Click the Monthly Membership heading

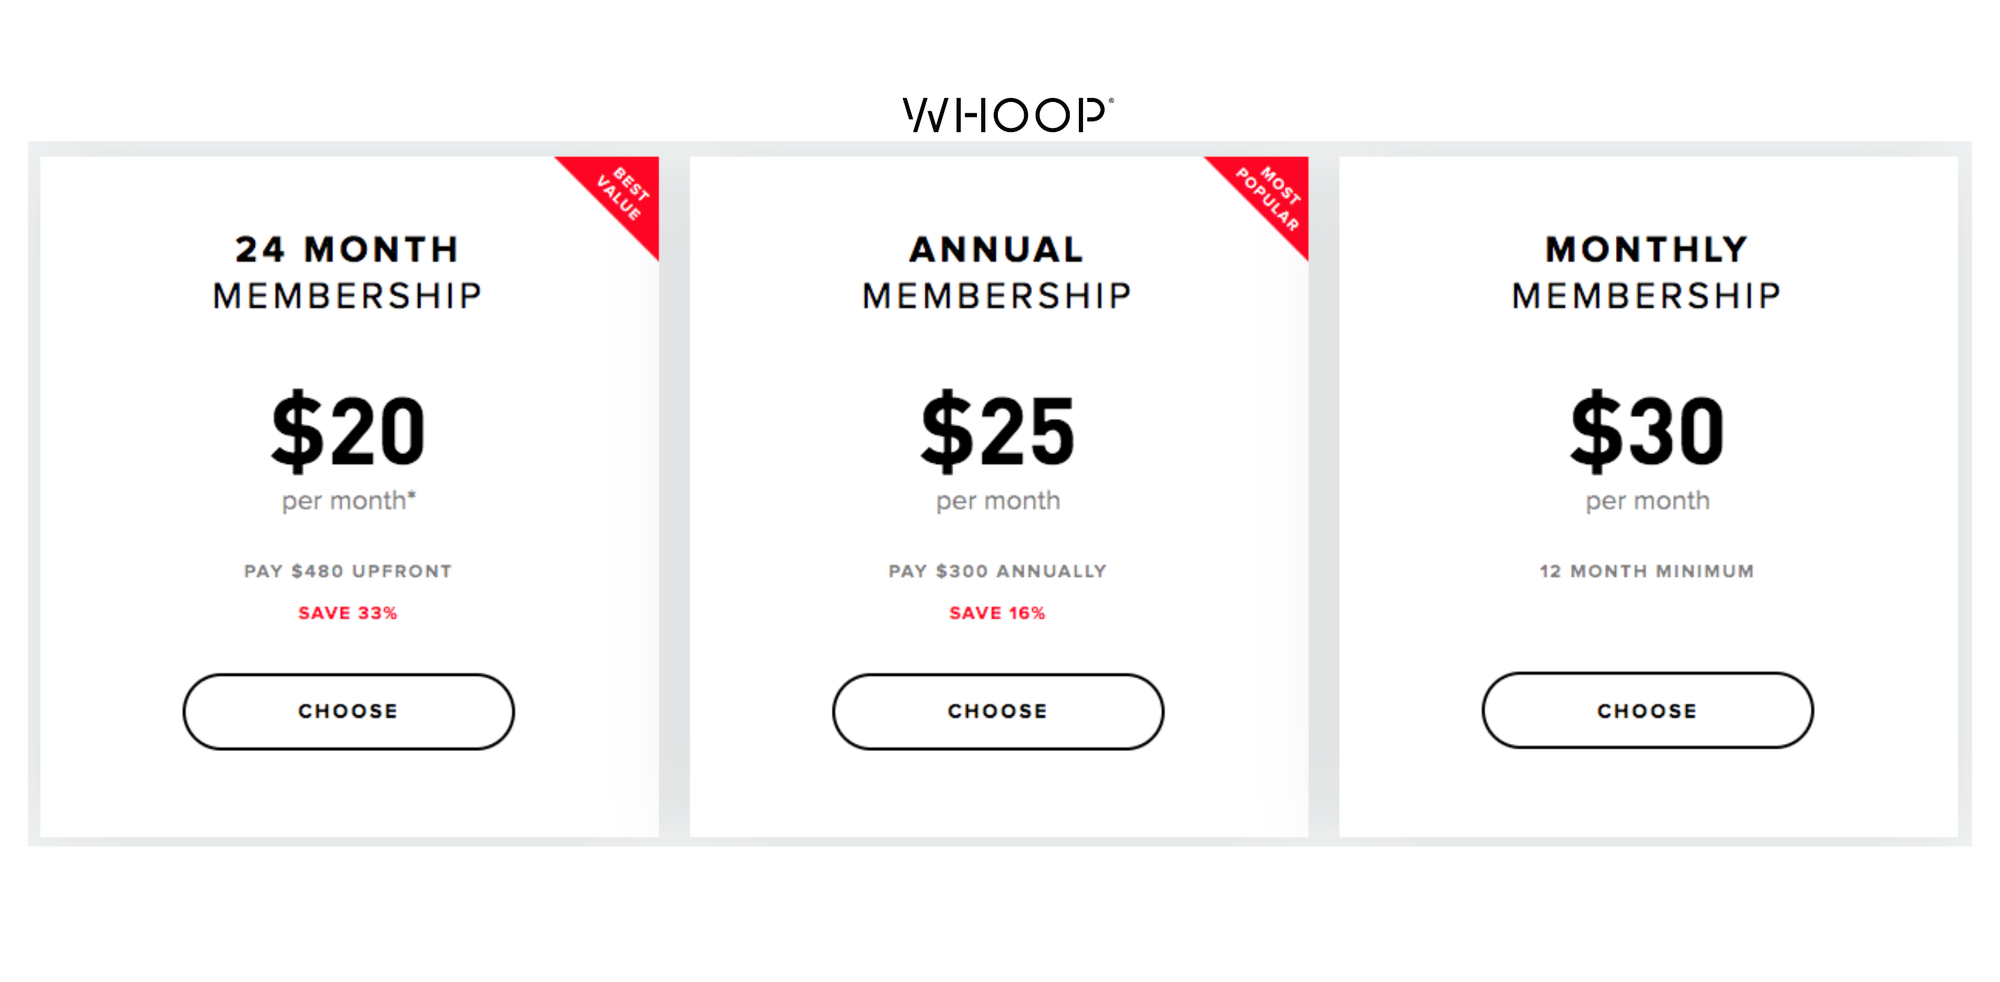1647,272
